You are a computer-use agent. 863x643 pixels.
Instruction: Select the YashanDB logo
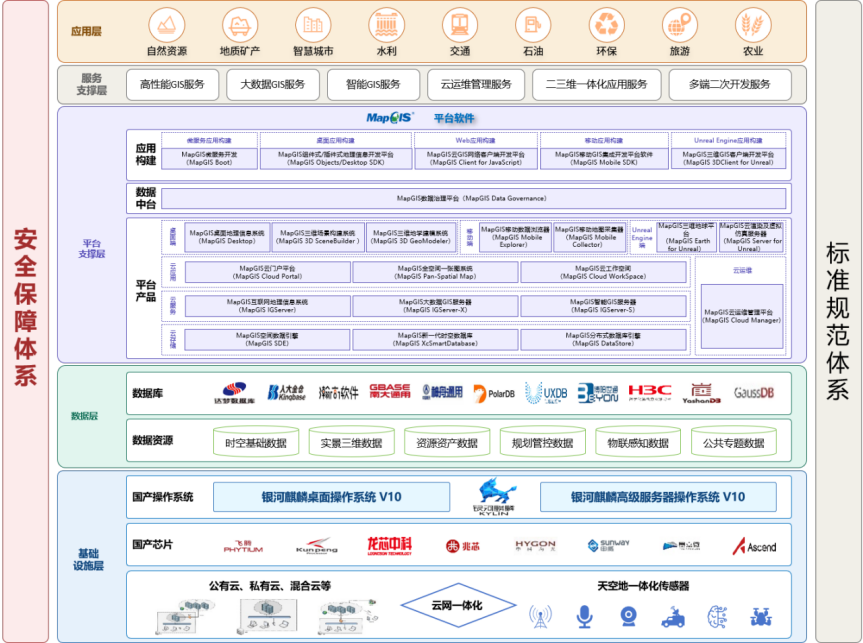pyautogui.click(x=701, y=394)
